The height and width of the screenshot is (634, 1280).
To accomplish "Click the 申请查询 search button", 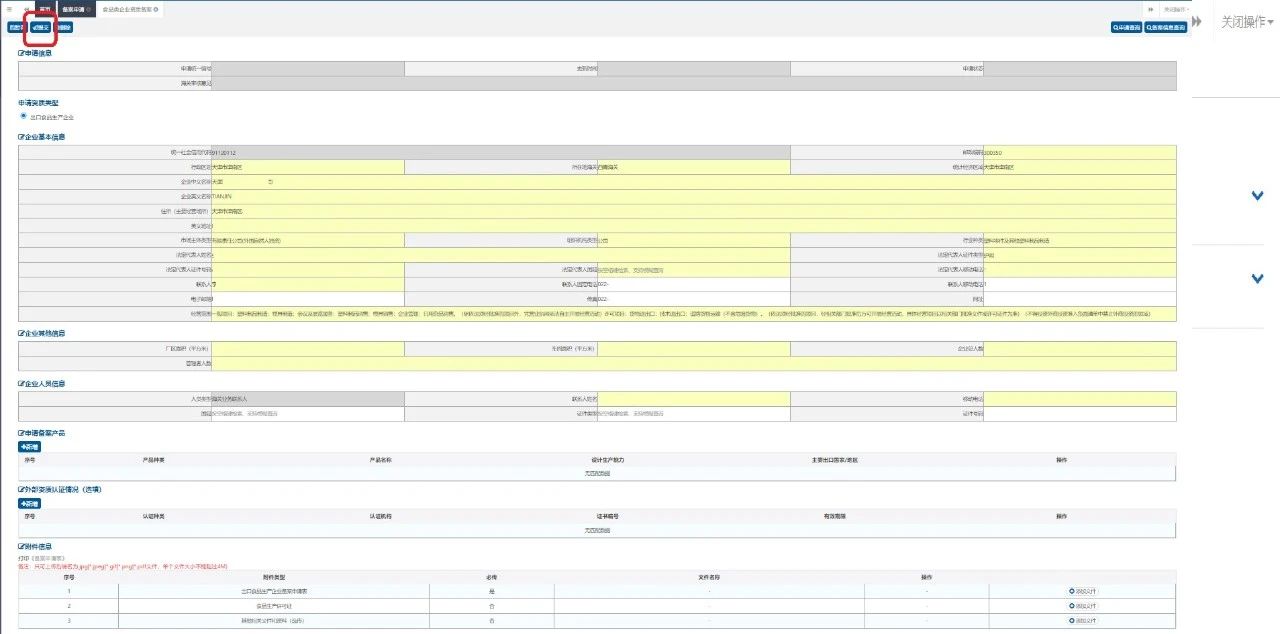I will click(x=1126, y=28).
